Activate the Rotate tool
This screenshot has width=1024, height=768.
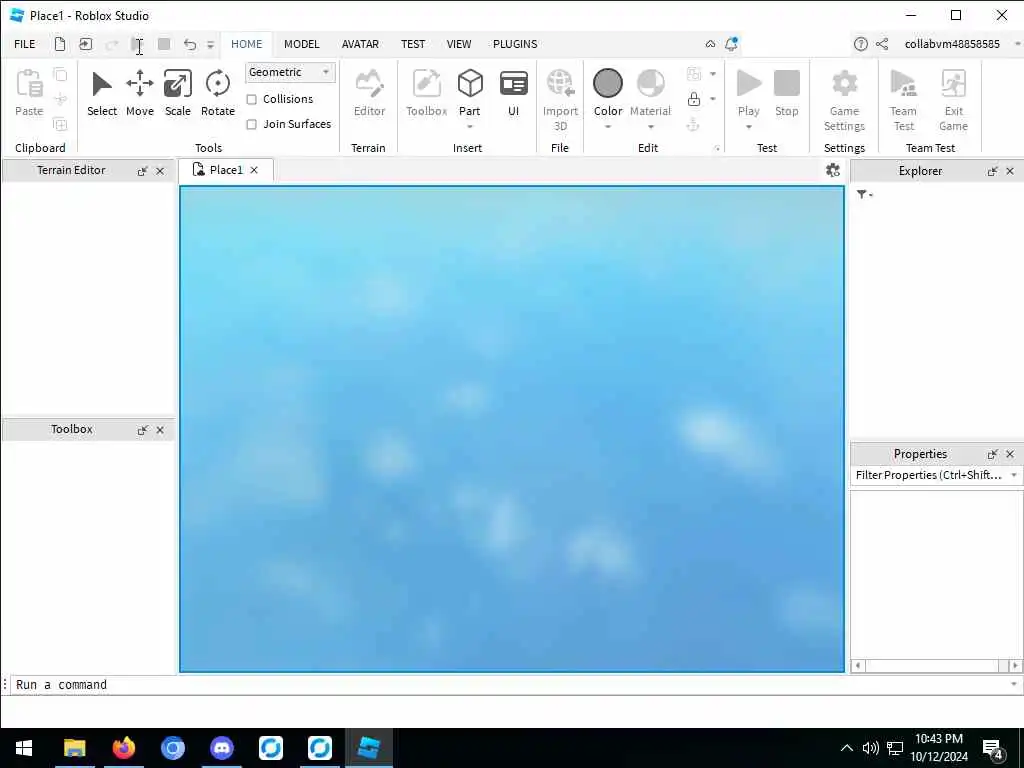pos(217,93)
